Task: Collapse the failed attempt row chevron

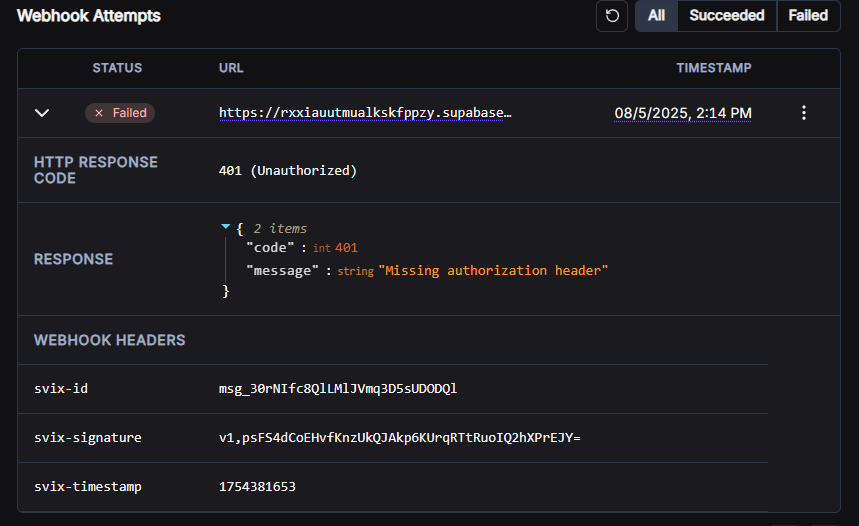Action: coord(42,113)
